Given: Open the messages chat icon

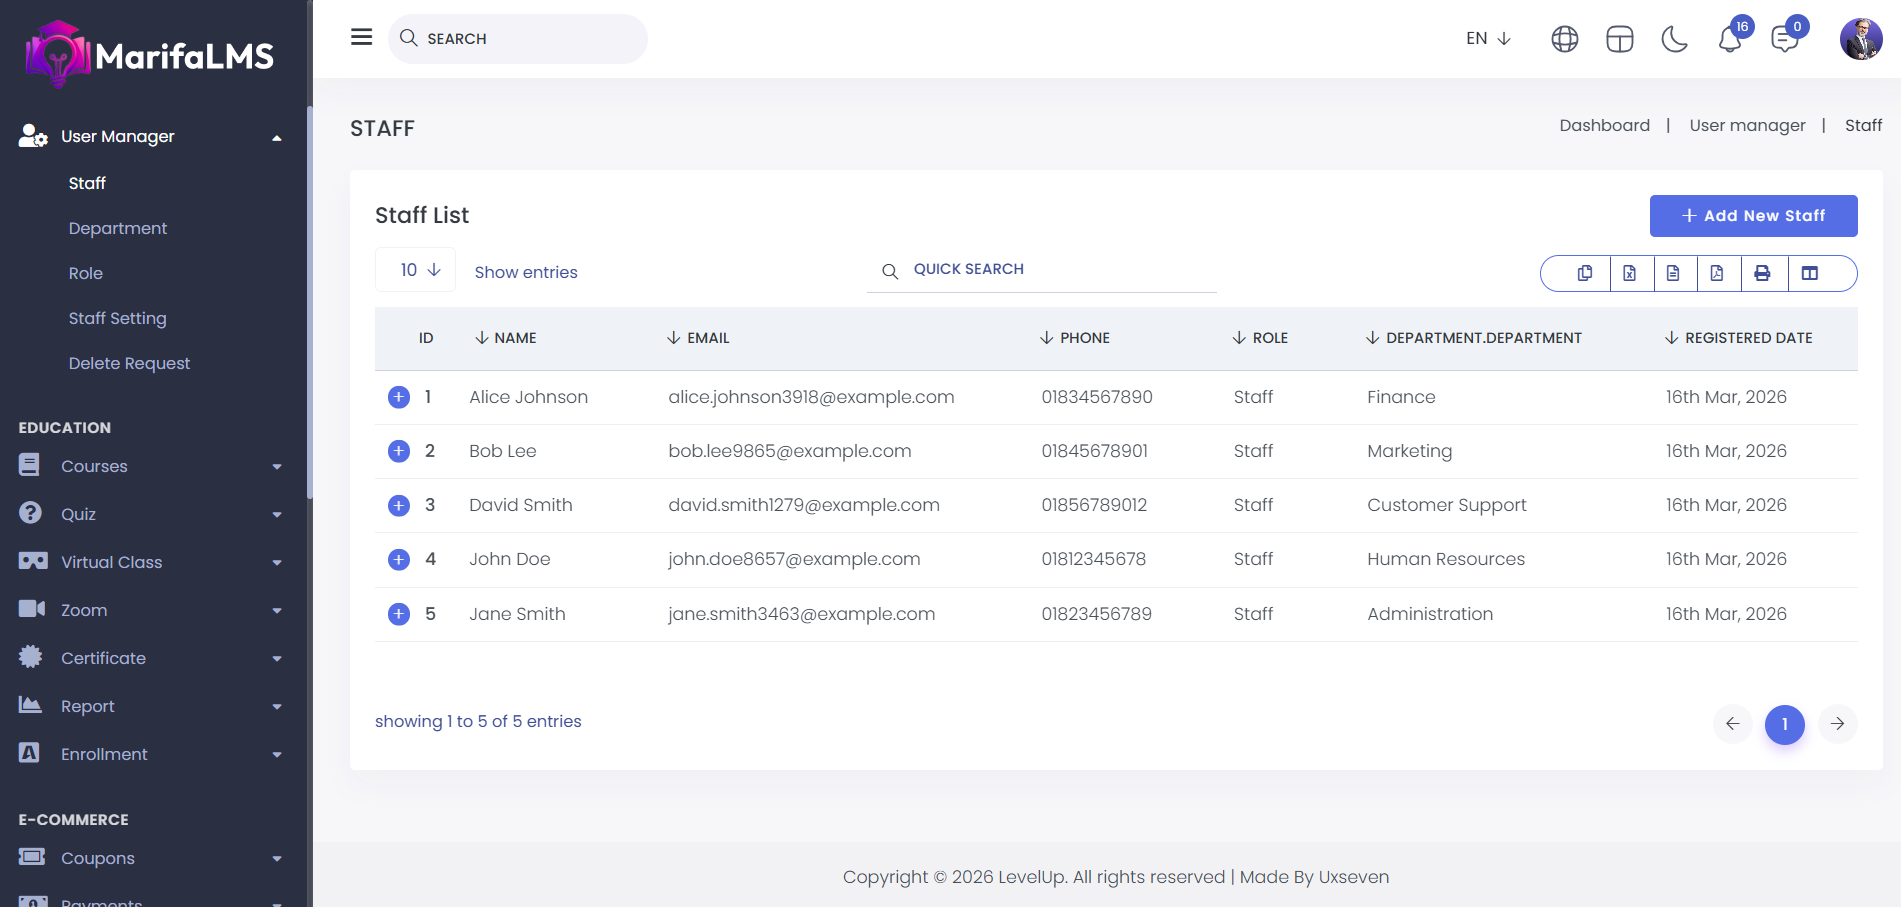Looking at the screenshot, I should 1784,40.
